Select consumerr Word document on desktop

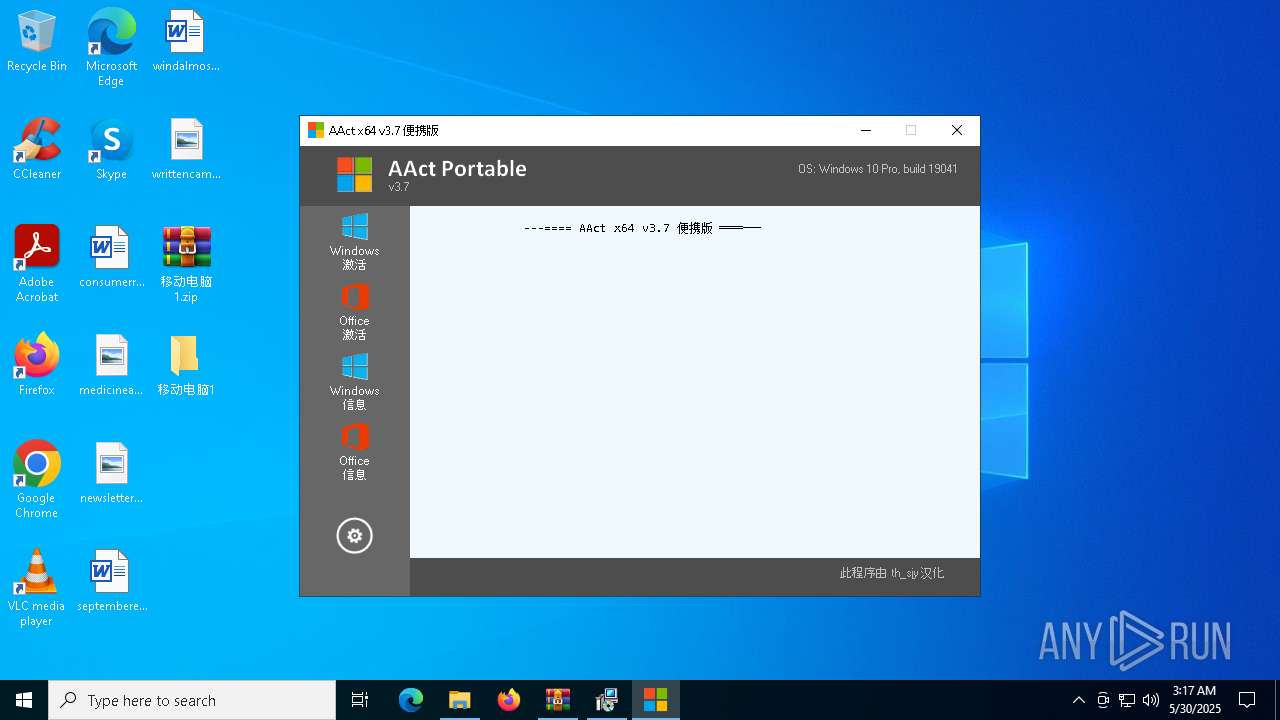(x=111, y=257)
